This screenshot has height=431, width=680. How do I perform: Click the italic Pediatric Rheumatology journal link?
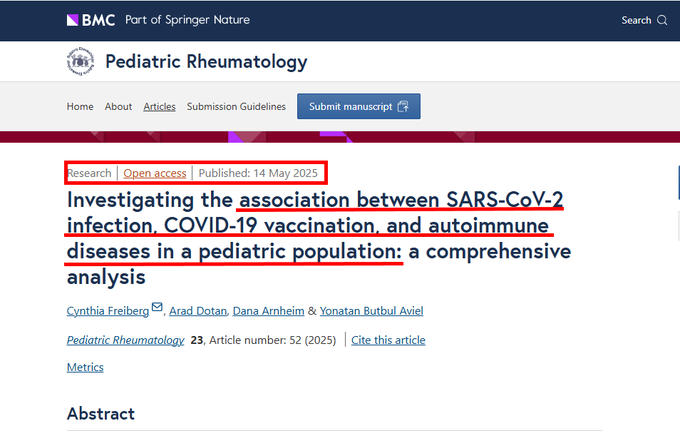pyautogui.click(x=125, y=340)
